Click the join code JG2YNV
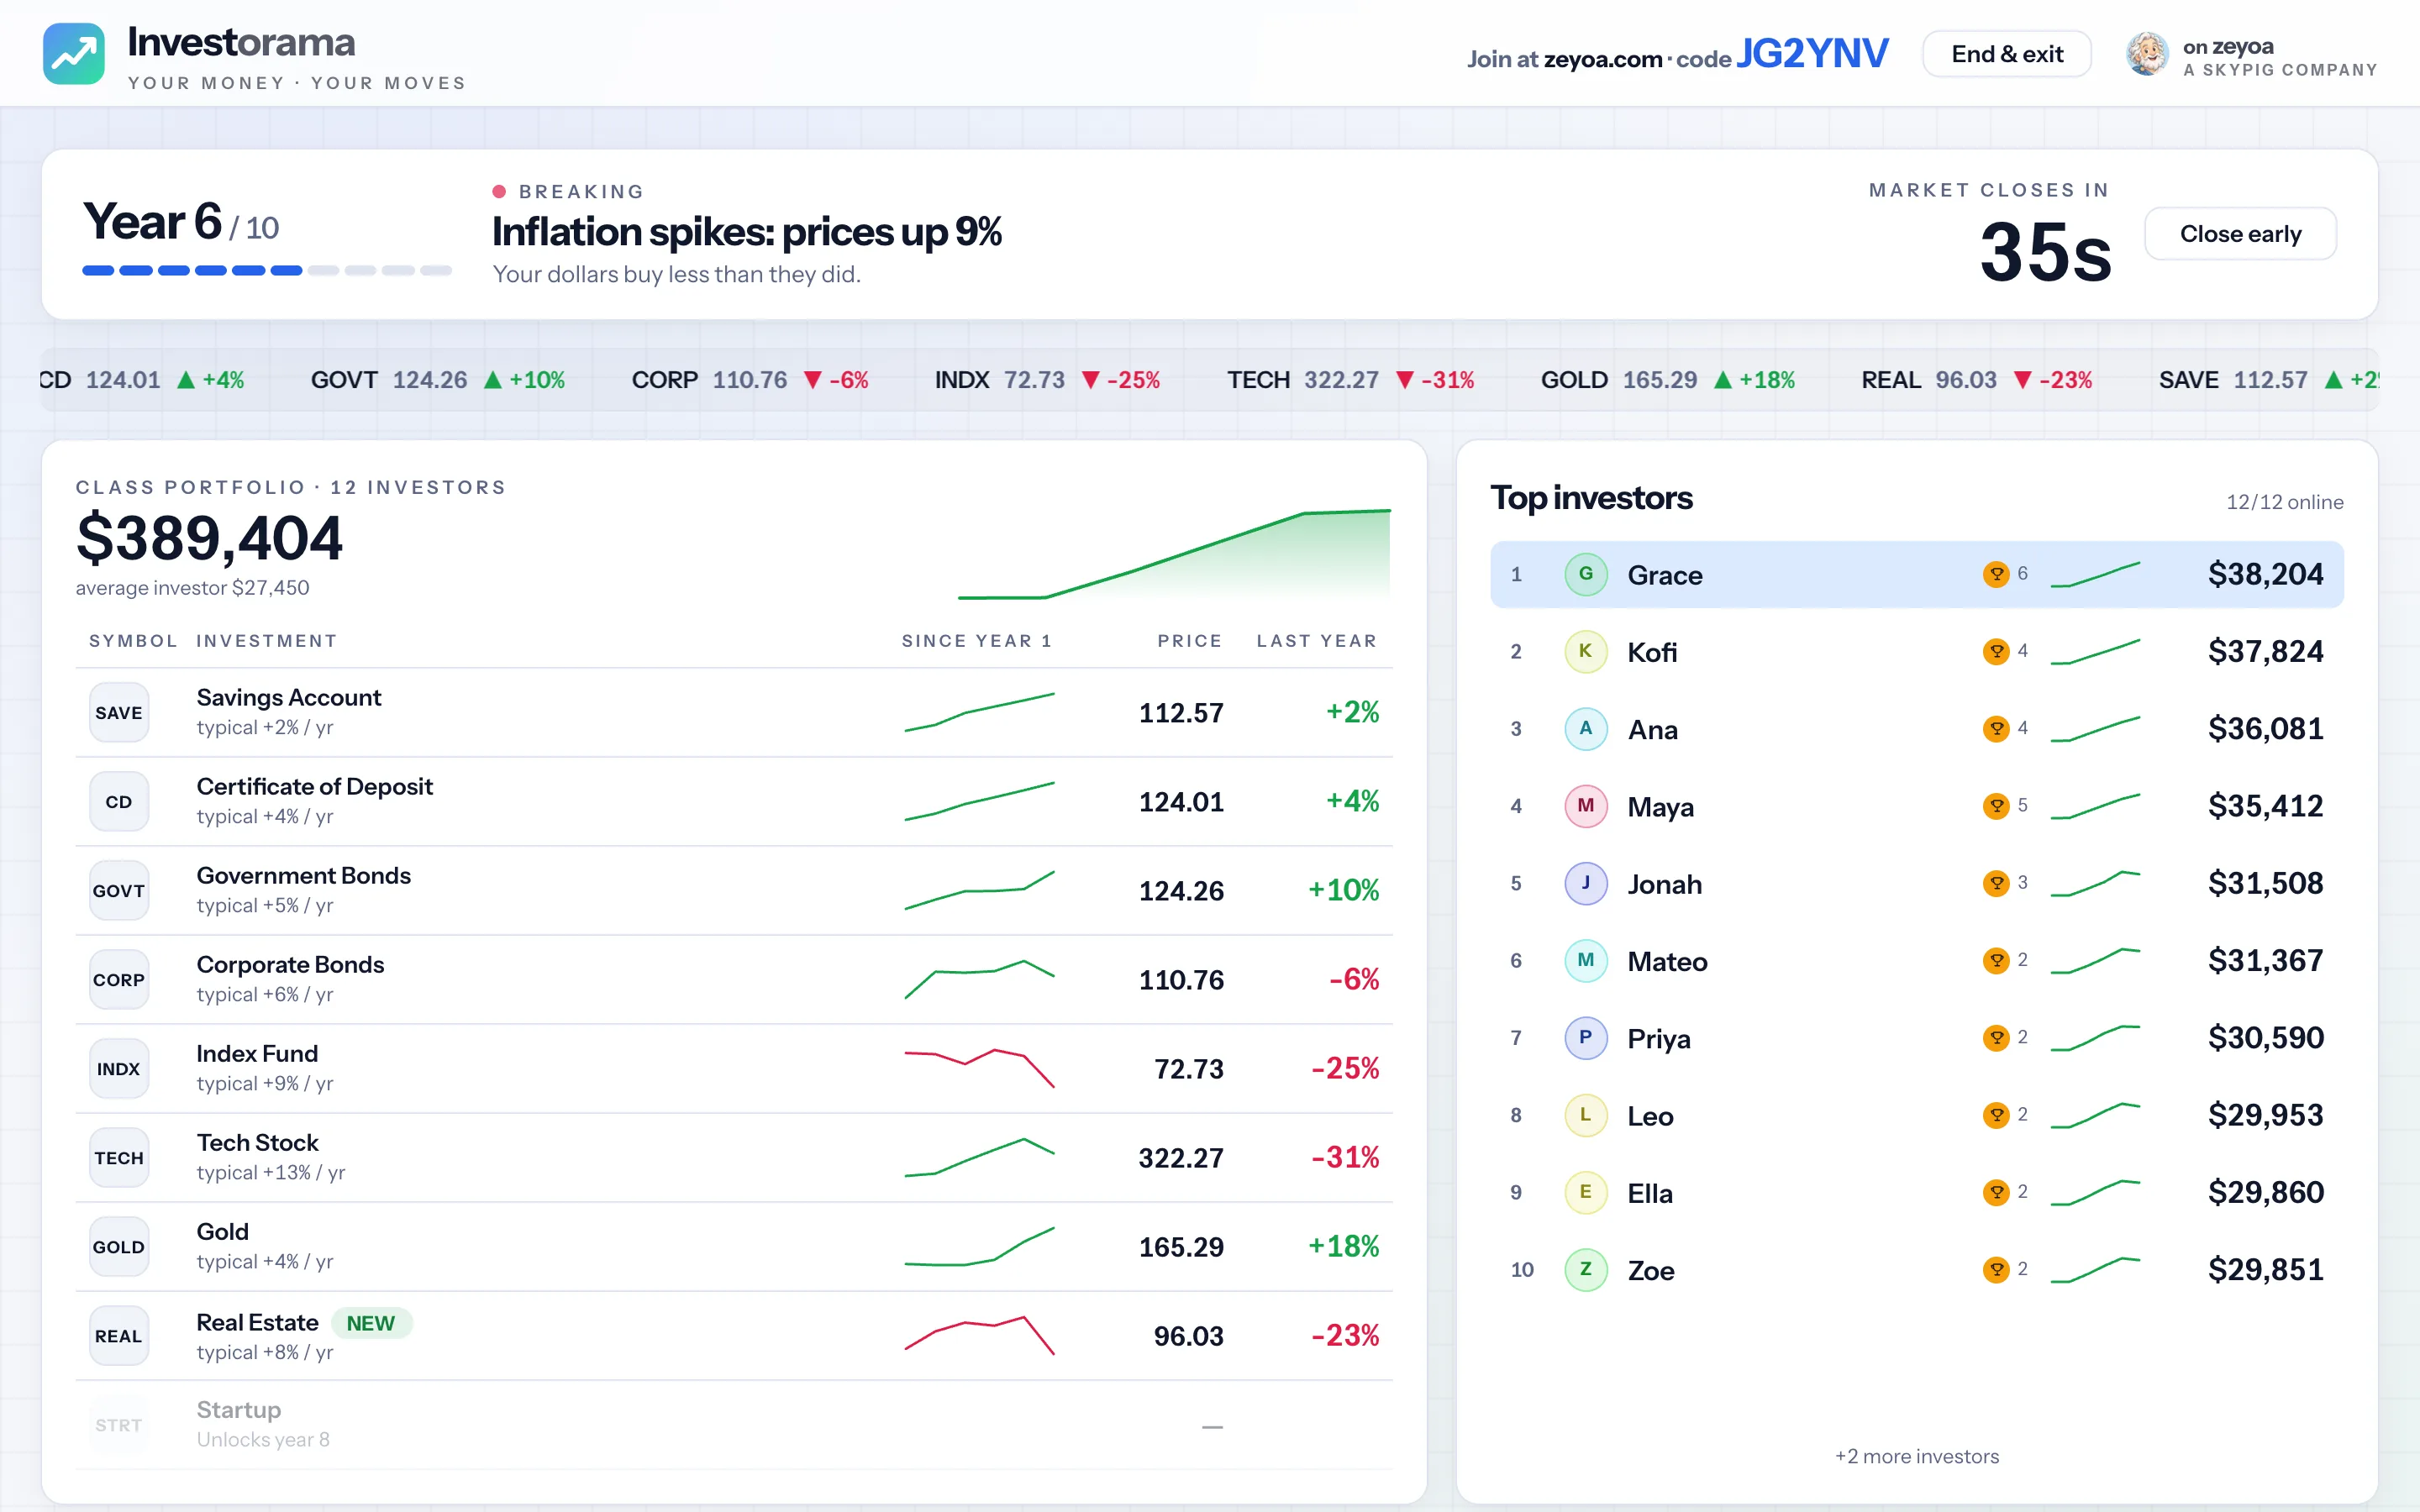 [1812, 54]
